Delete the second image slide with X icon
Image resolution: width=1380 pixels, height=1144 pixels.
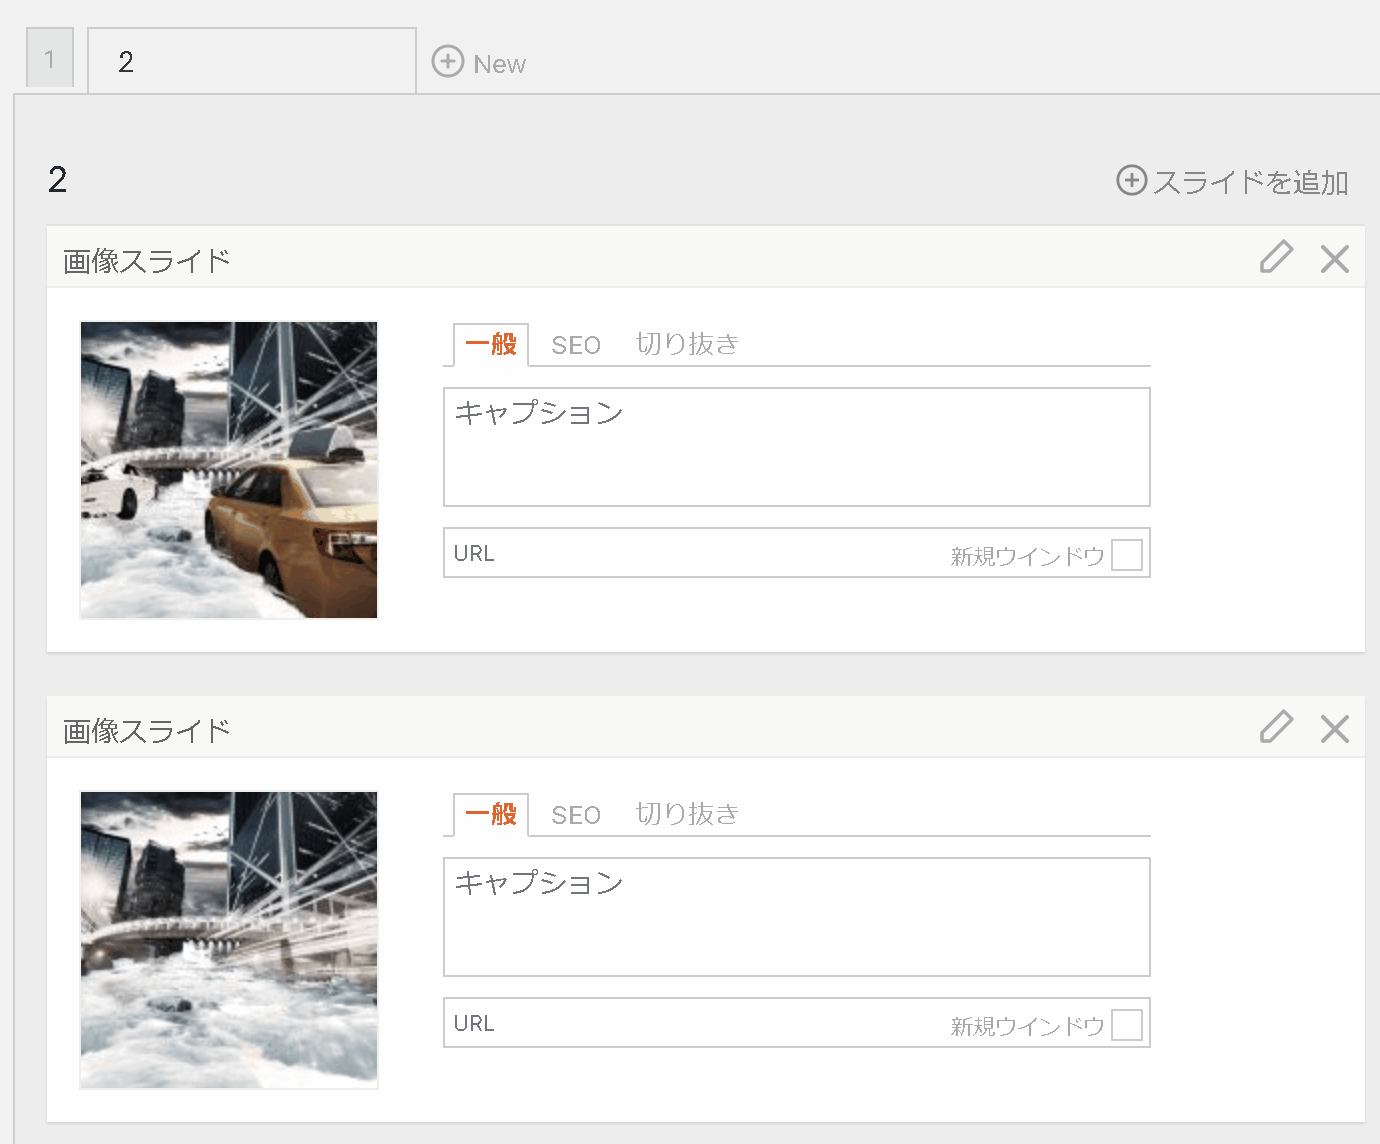point(1334,729)
